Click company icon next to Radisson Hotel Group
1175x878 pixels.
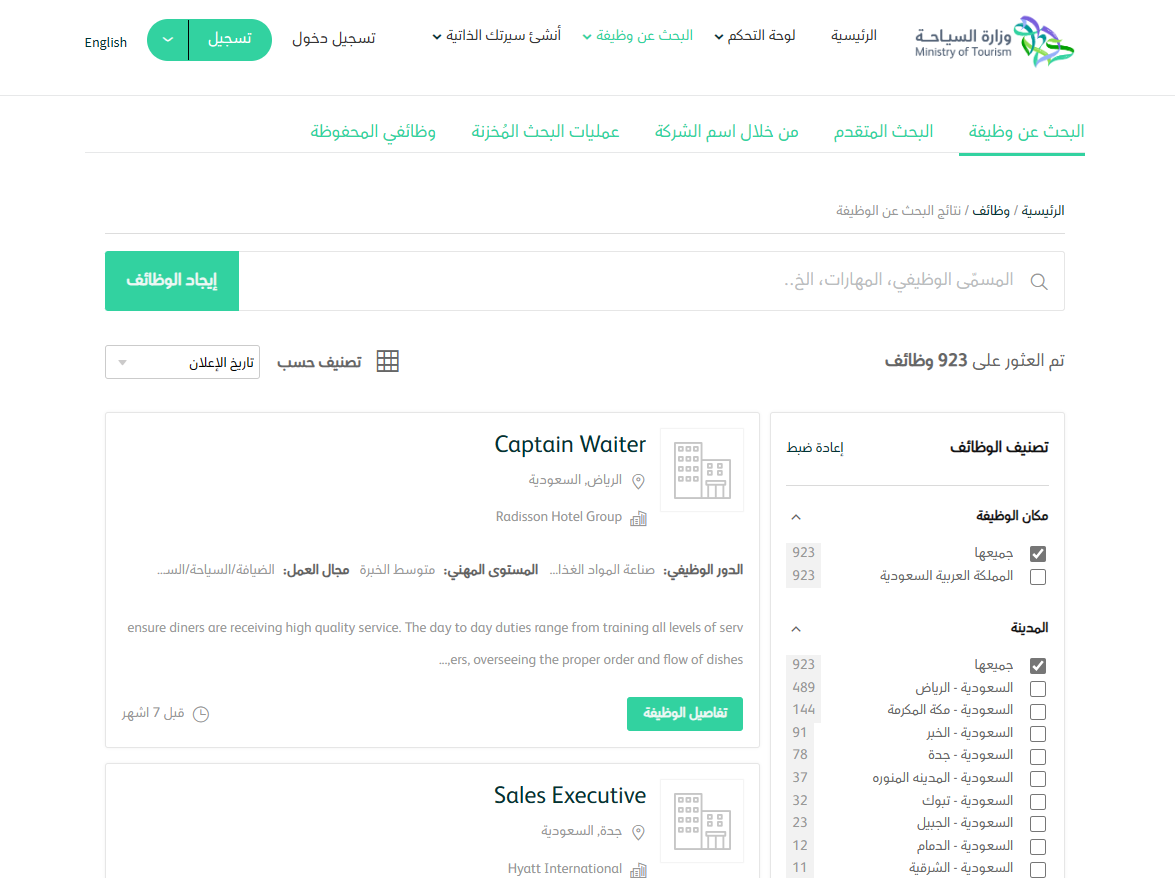[x=638, y=518]
